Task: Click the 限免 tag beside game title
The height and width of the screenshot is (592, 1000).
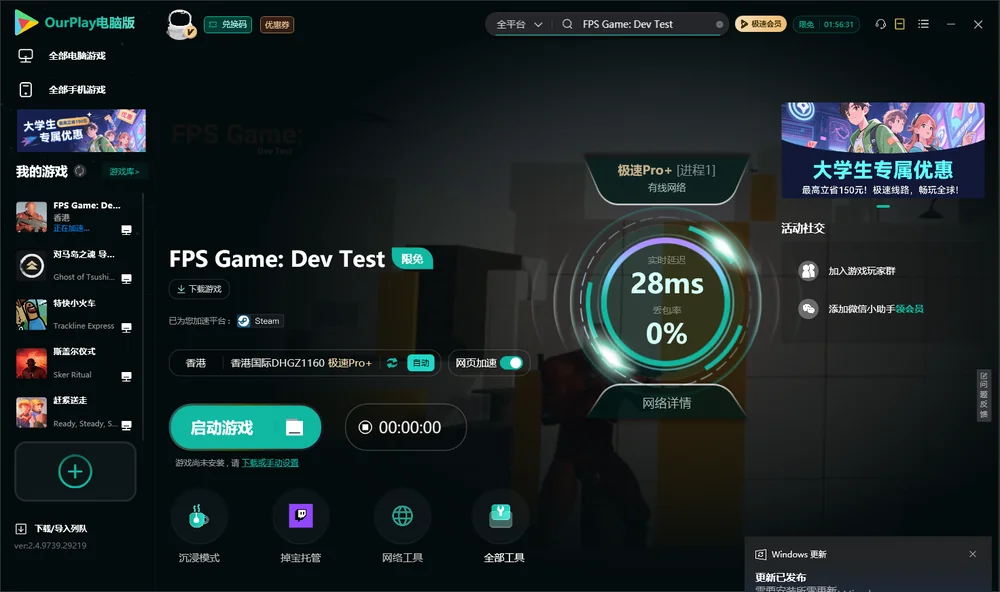Action: 412,258
